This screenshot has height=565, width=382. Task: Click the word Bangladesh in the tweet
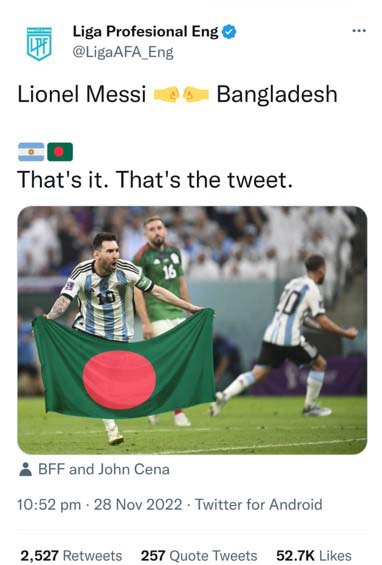(x=277, y=95)
